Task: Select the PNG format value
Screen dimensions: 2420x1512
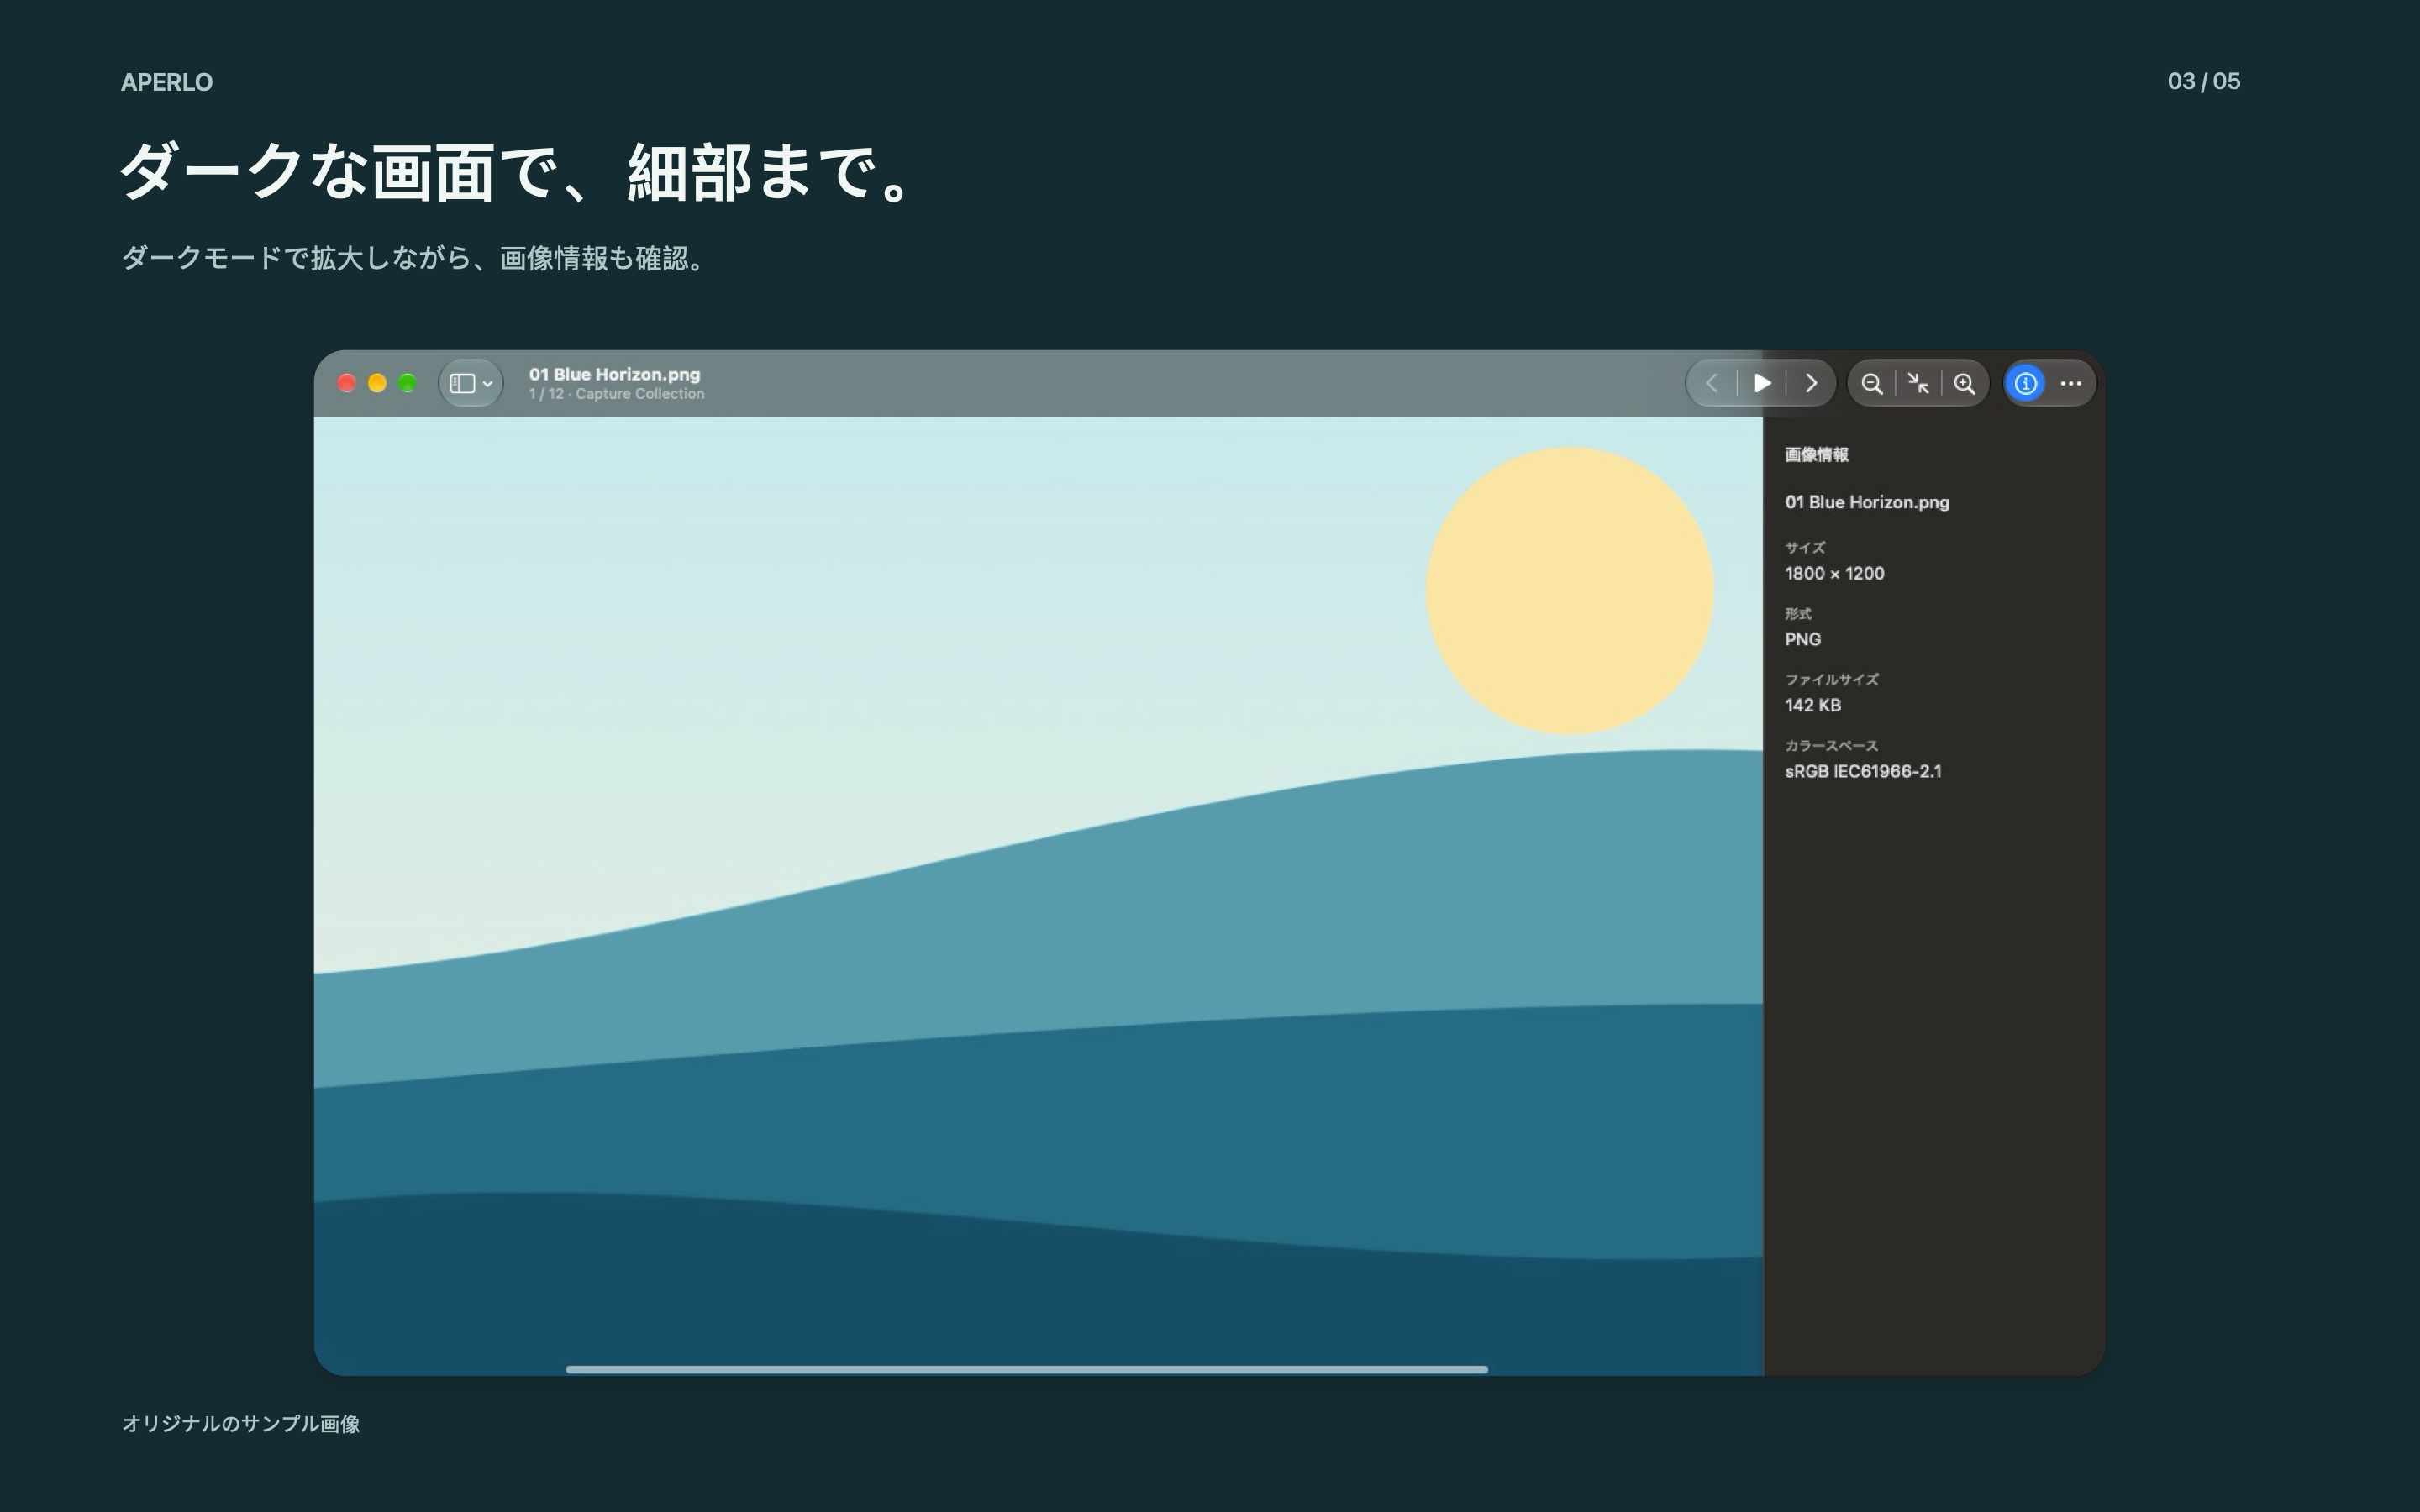Action: point(1803,639)
